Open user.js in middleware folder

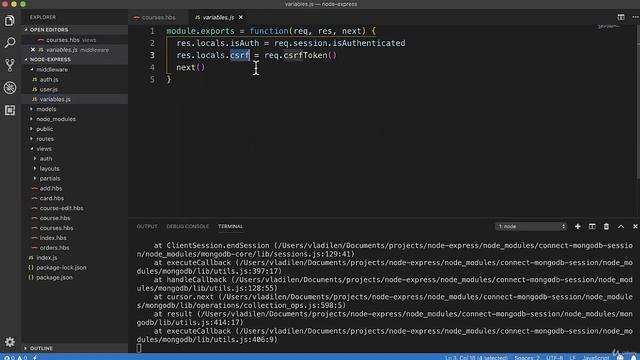(49, 89)
